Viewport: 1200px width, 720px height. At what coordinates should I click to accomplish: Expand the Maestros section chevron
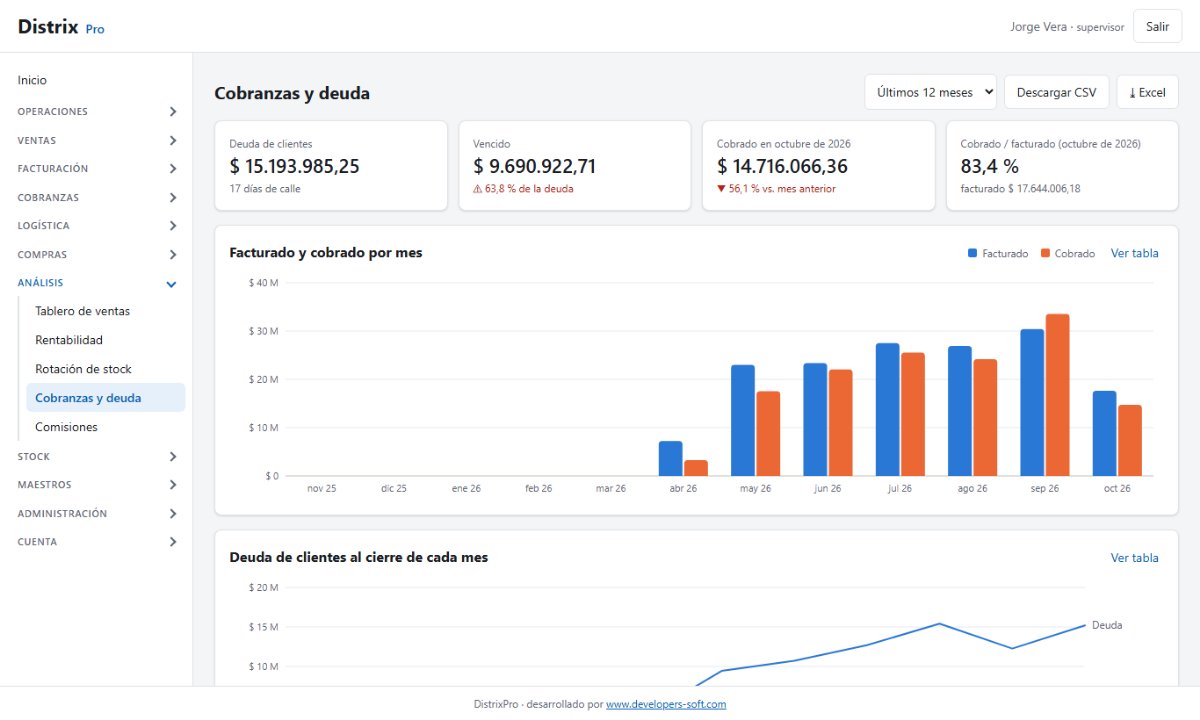pos(173,485)
